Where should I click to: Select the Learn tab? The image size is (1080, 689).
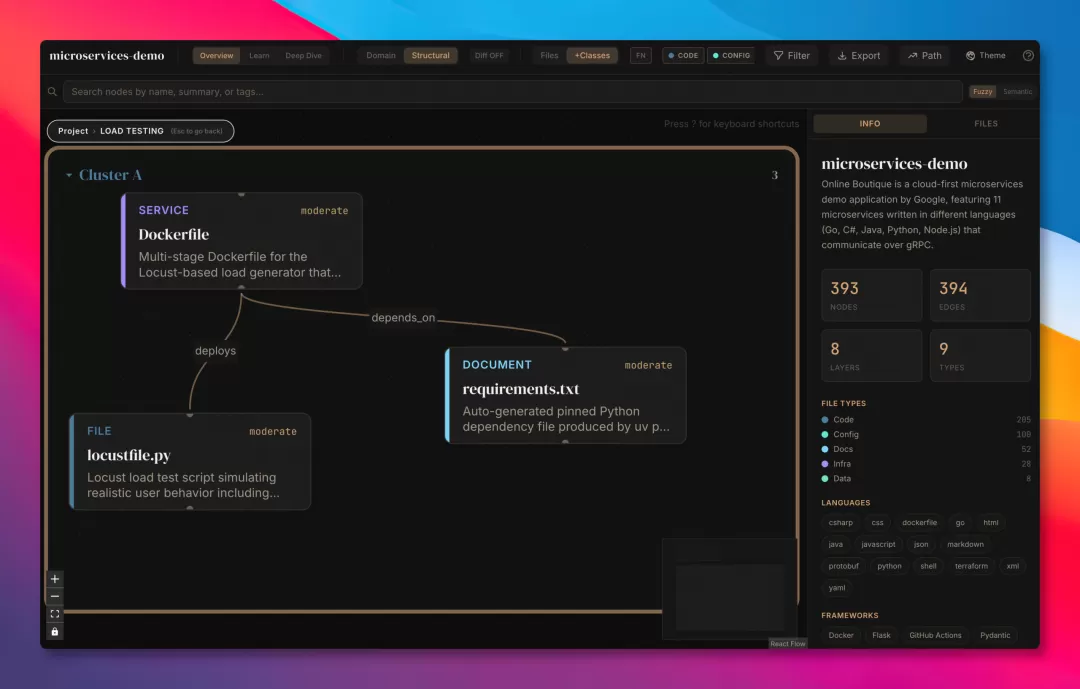click(259, 56)
